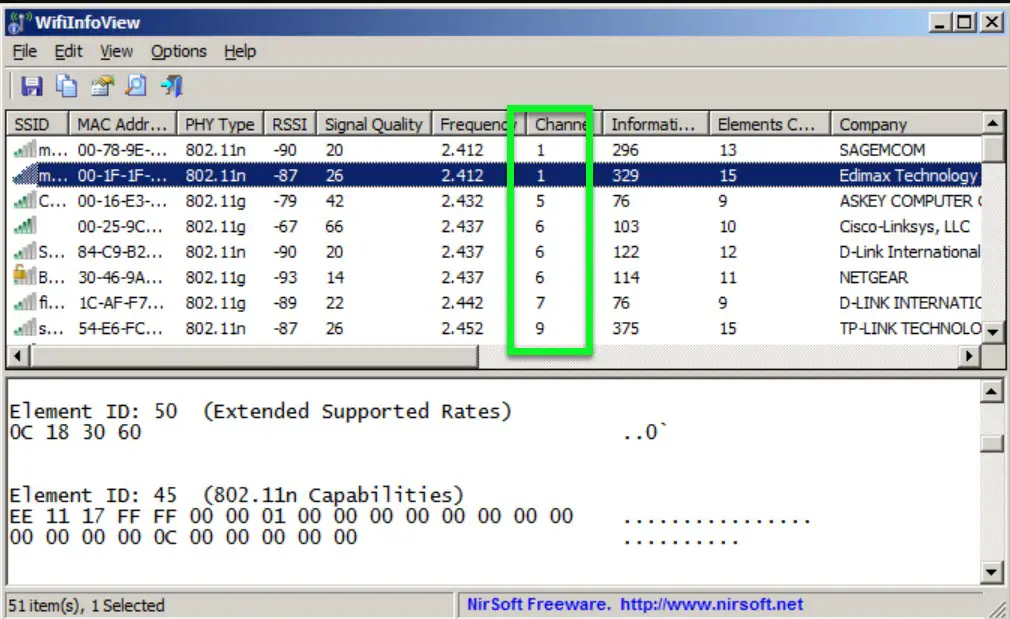Click the signal icon in the TP-LINK row

click(x=24, y=328)
